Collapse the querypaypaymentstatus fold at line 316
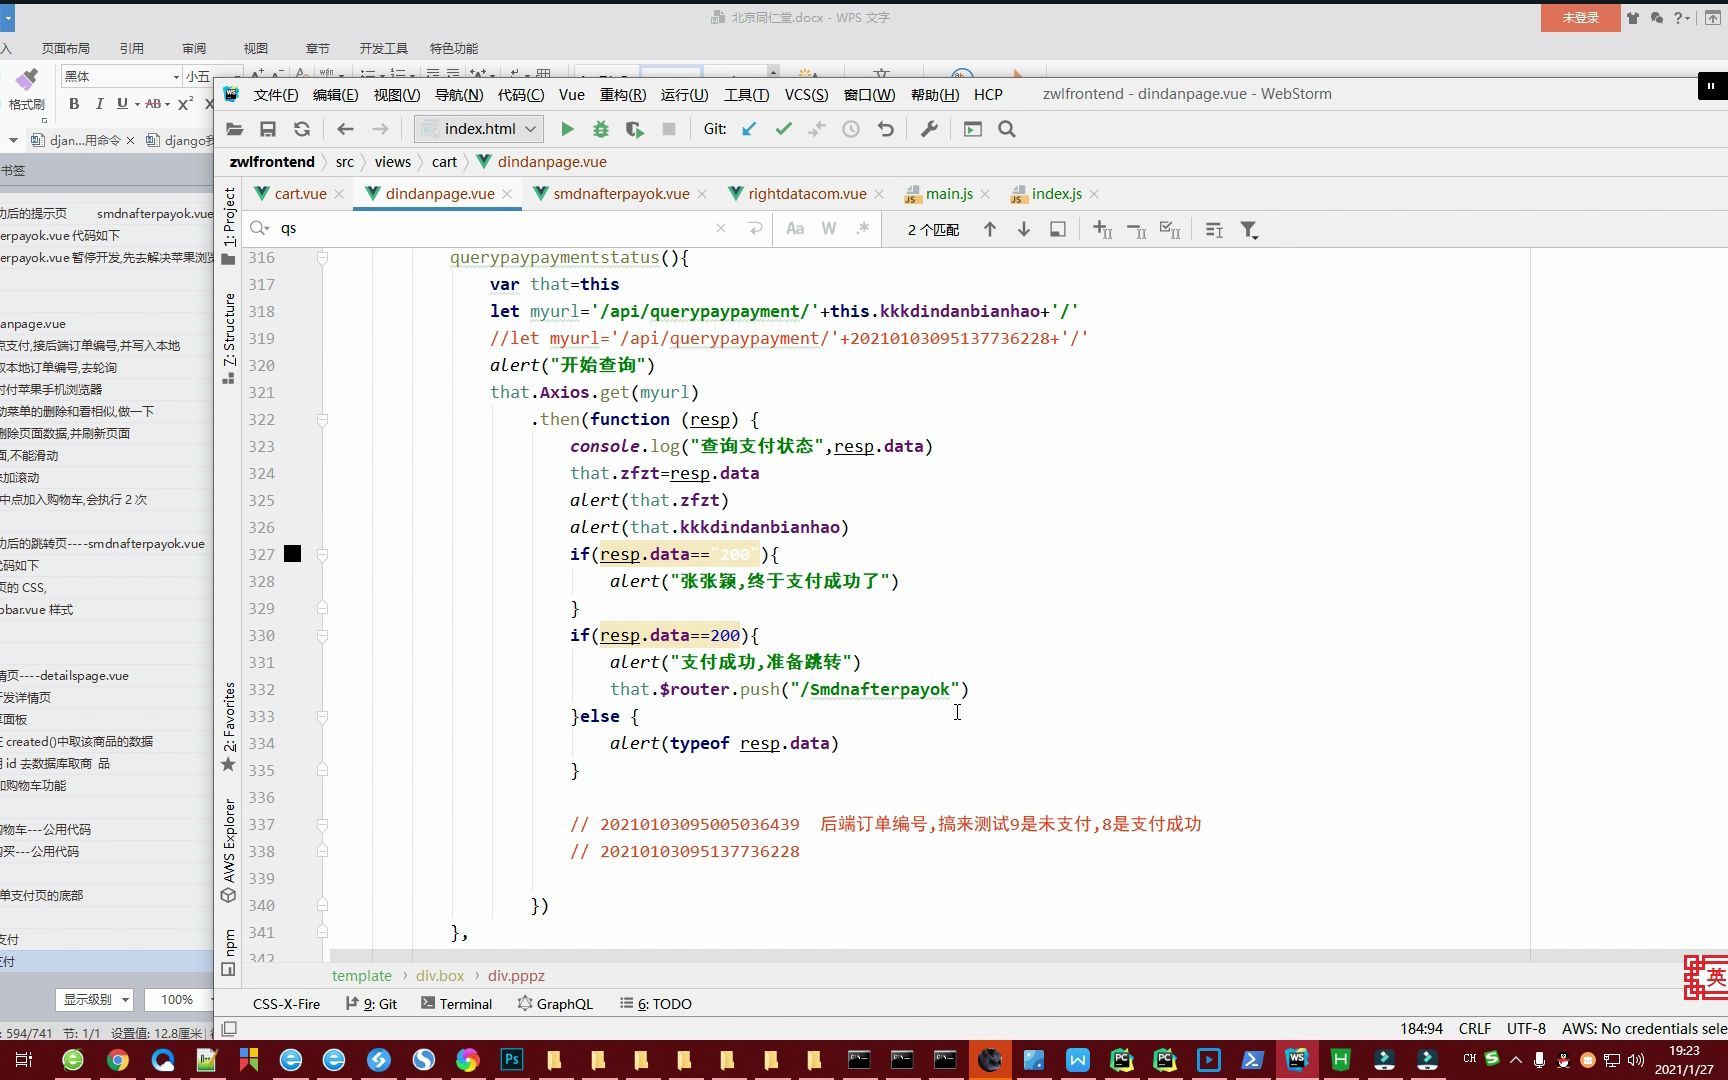Image resolution: width=1728 pixels, height=1080 pixels. pyautogui.click(x=322, y=258)
